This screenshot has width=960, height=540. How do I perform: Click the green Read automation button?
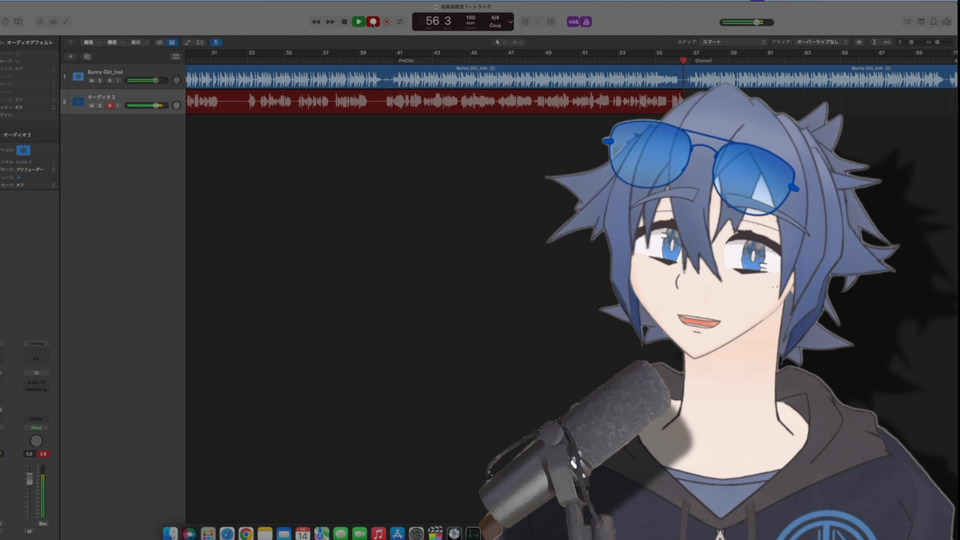coord(36,427)
